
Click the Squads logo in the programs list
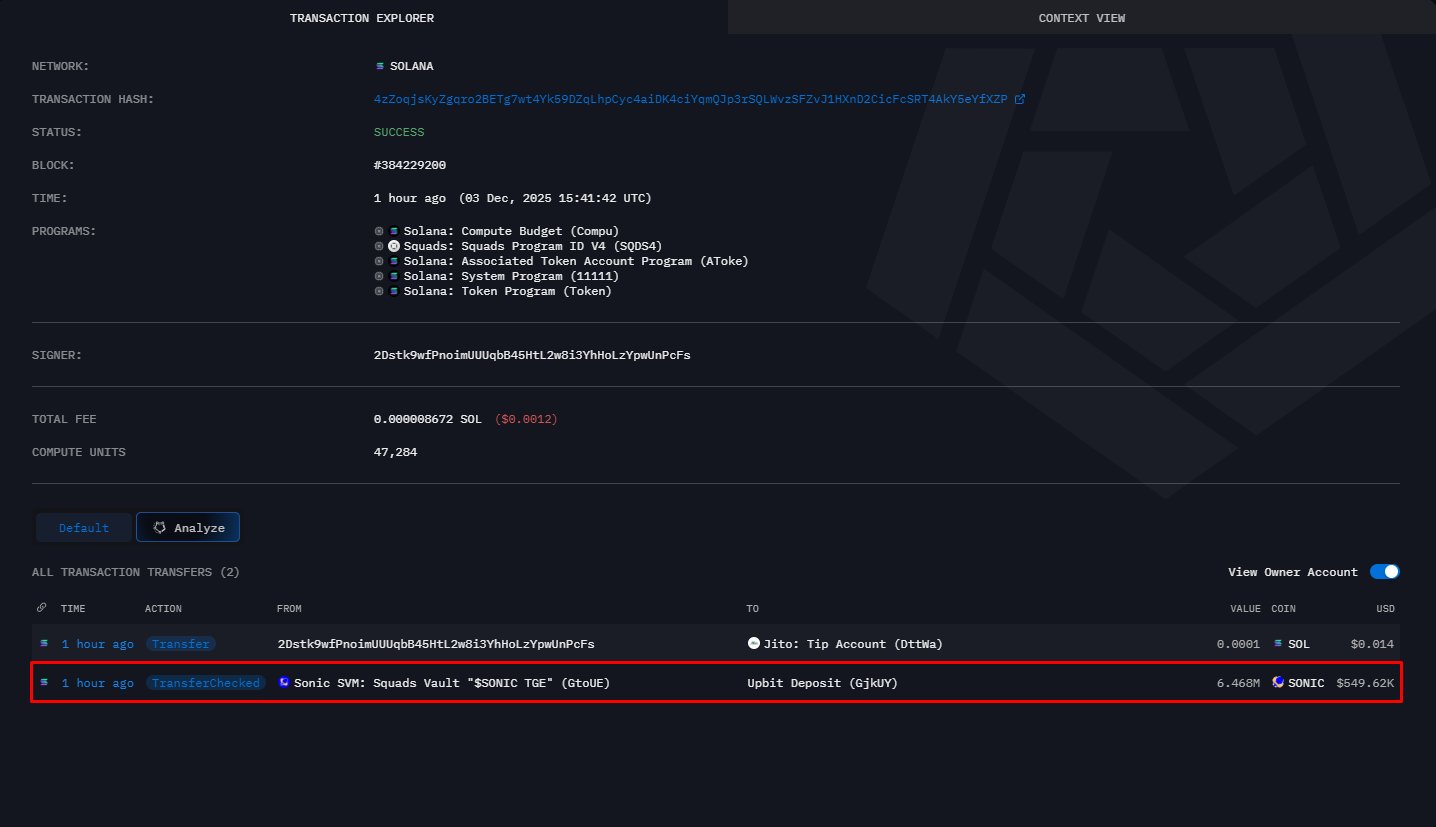tap(394, 246)
